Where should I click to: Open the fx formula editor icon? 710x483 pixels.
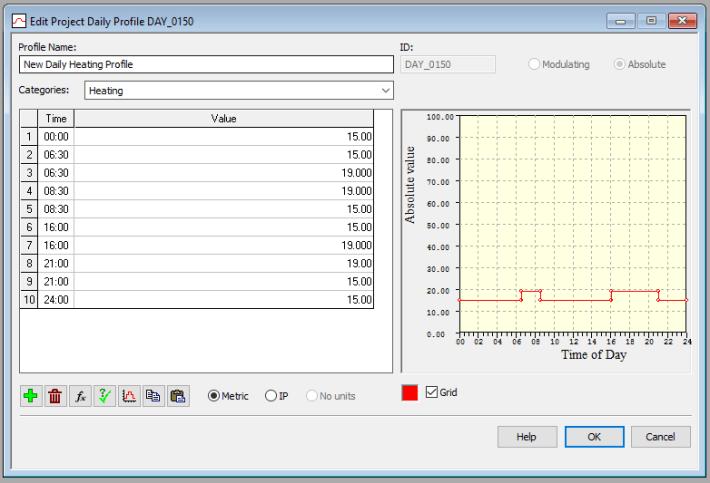(80, 396)
